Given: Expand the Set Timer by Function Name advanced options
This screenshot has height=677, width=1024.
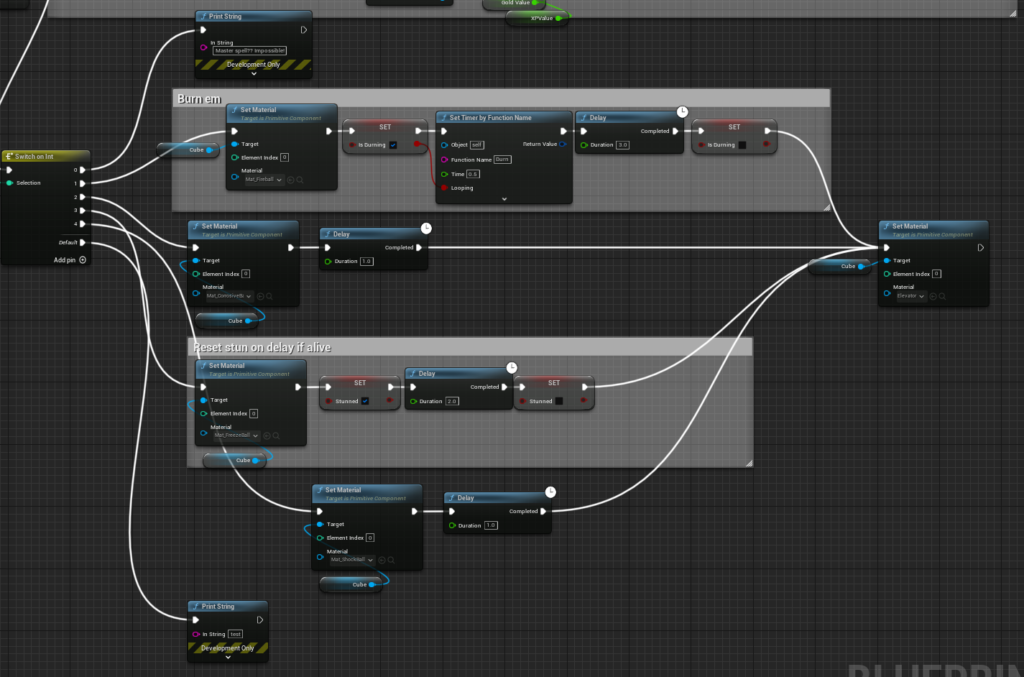Looking at the screenshot, I should click(x=504, y=199).
